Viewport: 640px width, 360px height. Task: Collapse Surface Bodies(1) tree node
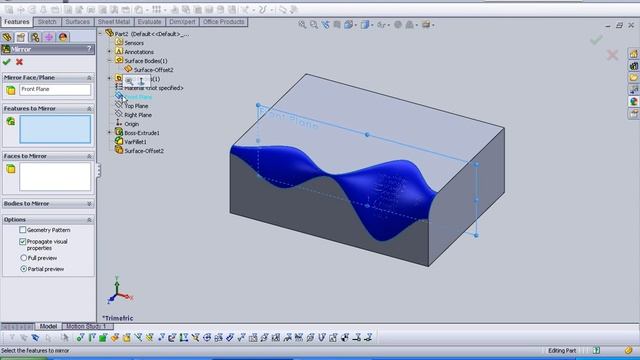pyautogui.click(x=109, y=60)
